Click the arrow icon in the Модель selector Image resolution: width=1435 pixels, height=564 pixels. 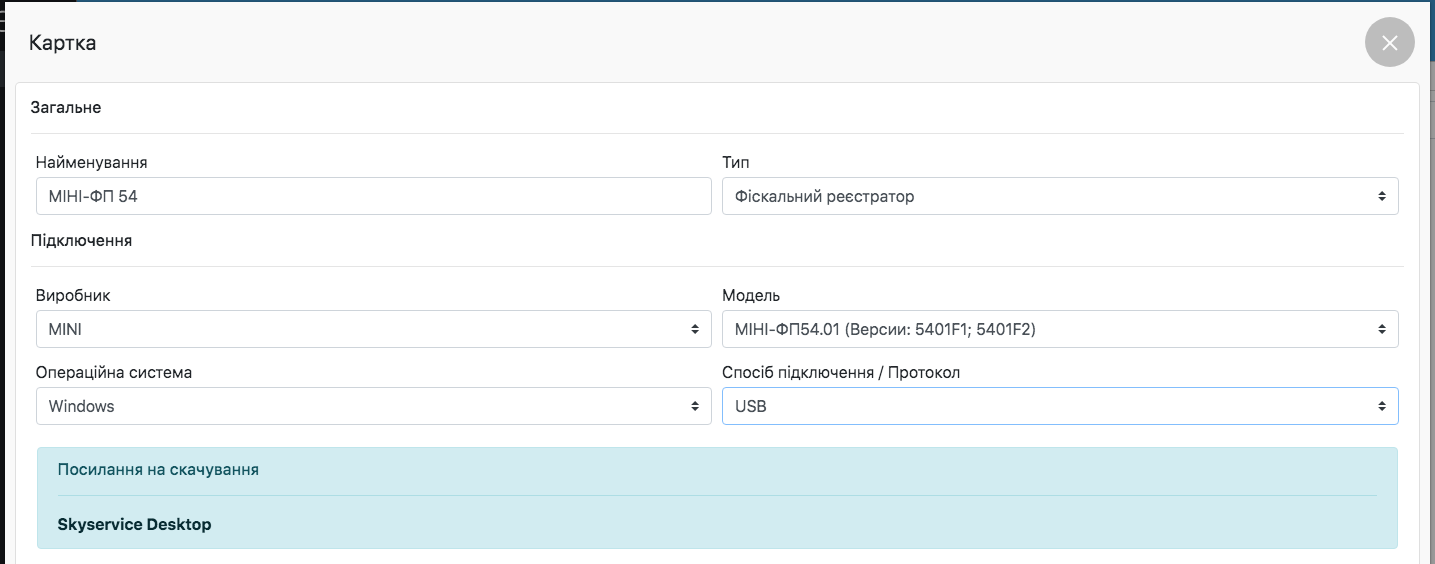tap(1381, 329)
